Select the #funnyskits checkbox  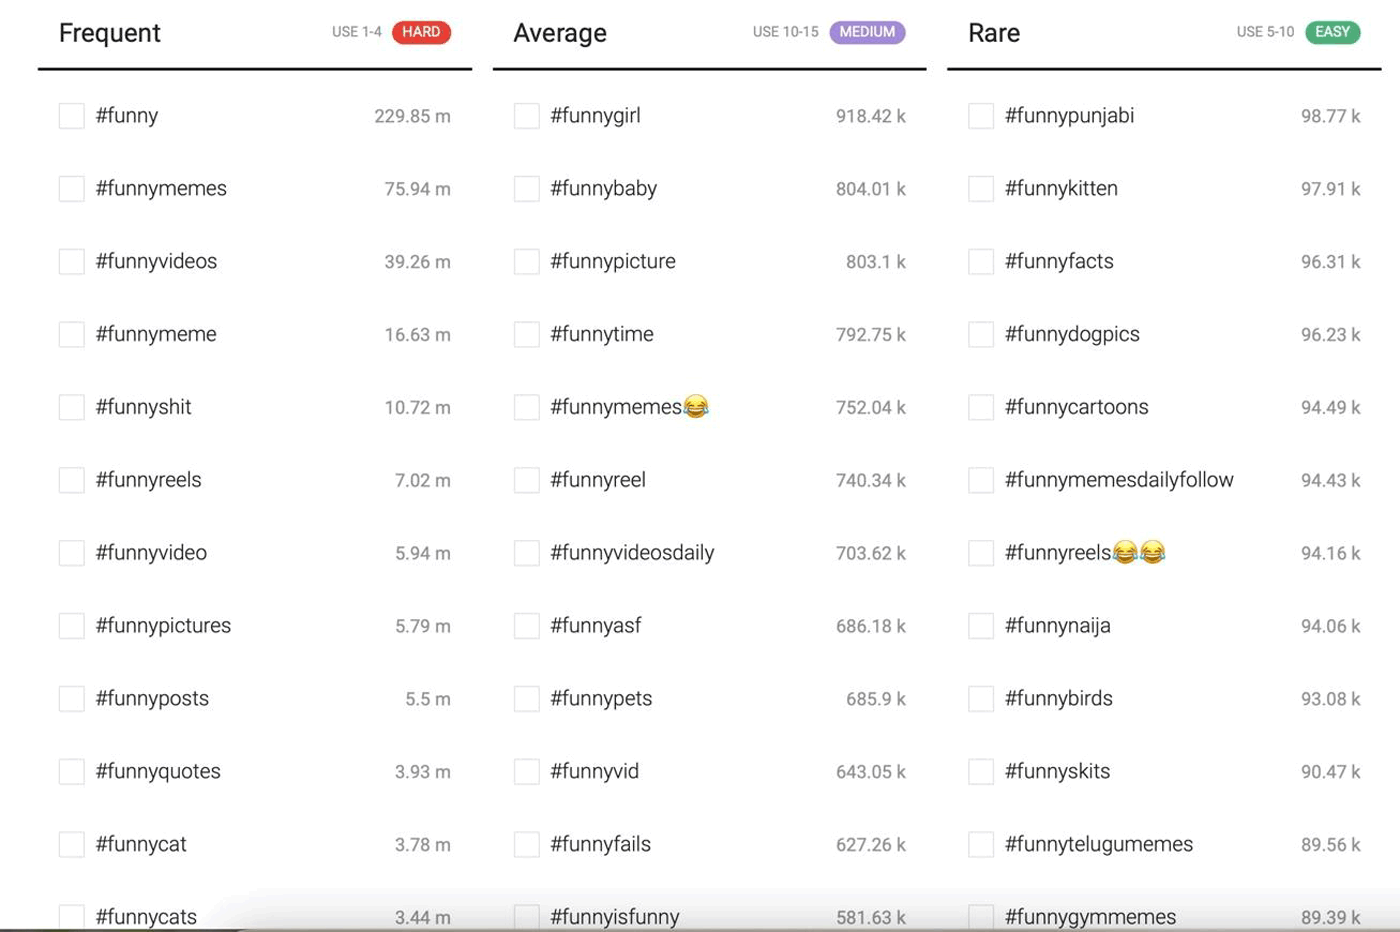981,771
